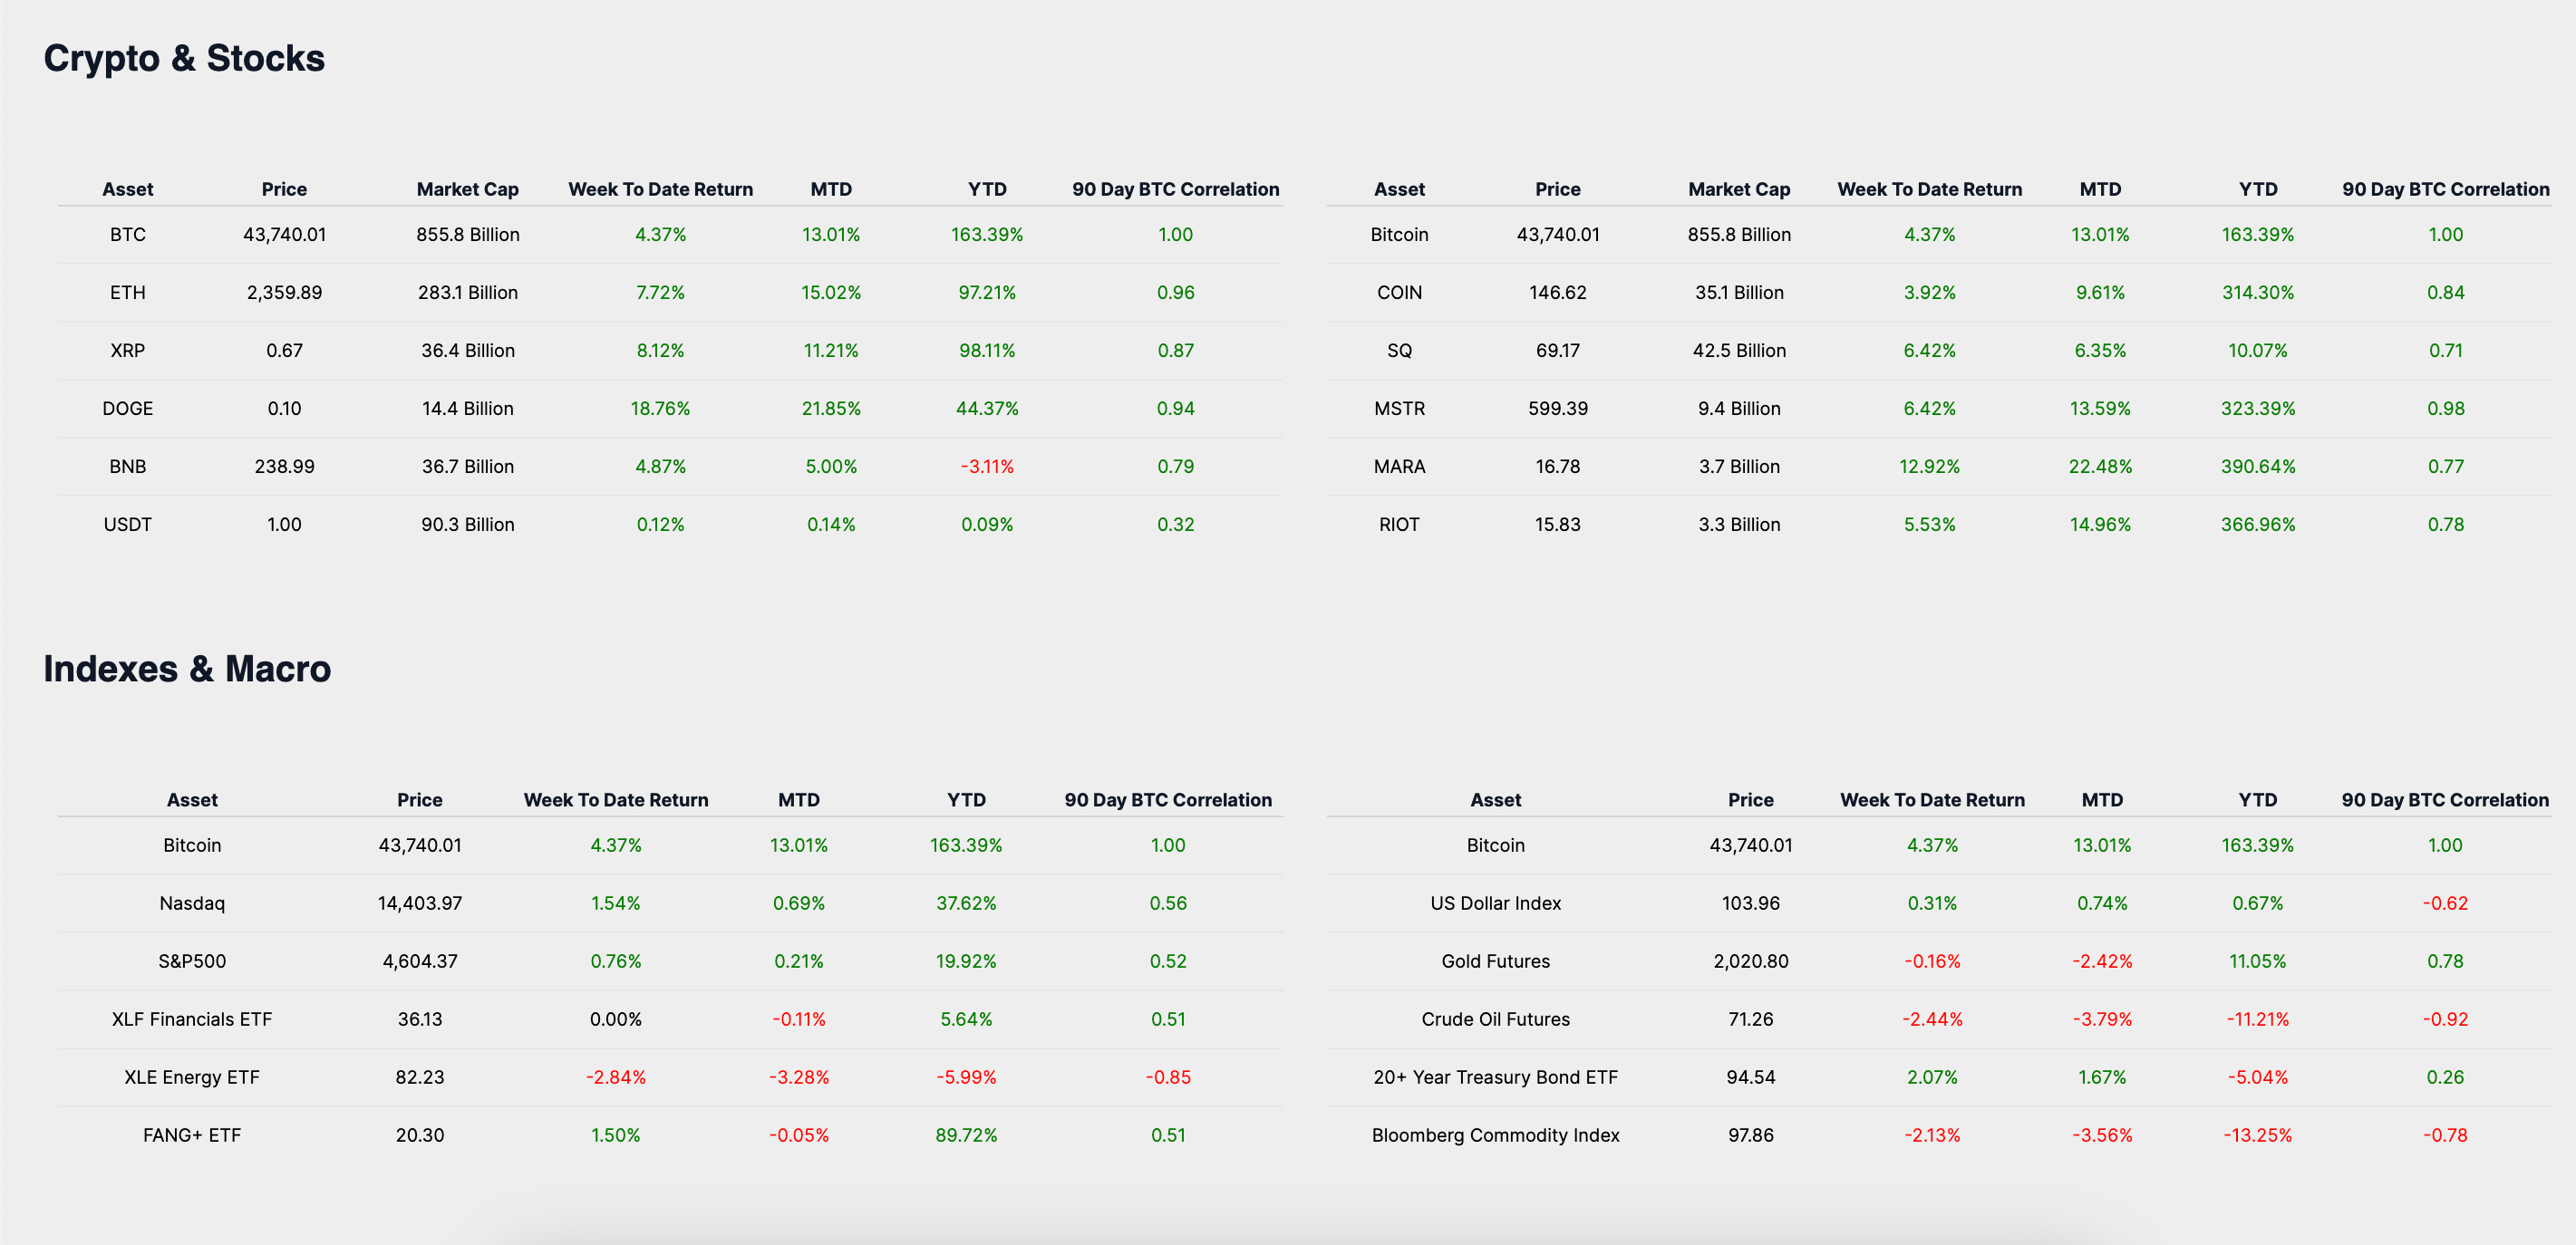This screenshot has height=1245, width=2576.
Task: Click Bloomberg Commodity Index label
Action: point(1495,1135)
